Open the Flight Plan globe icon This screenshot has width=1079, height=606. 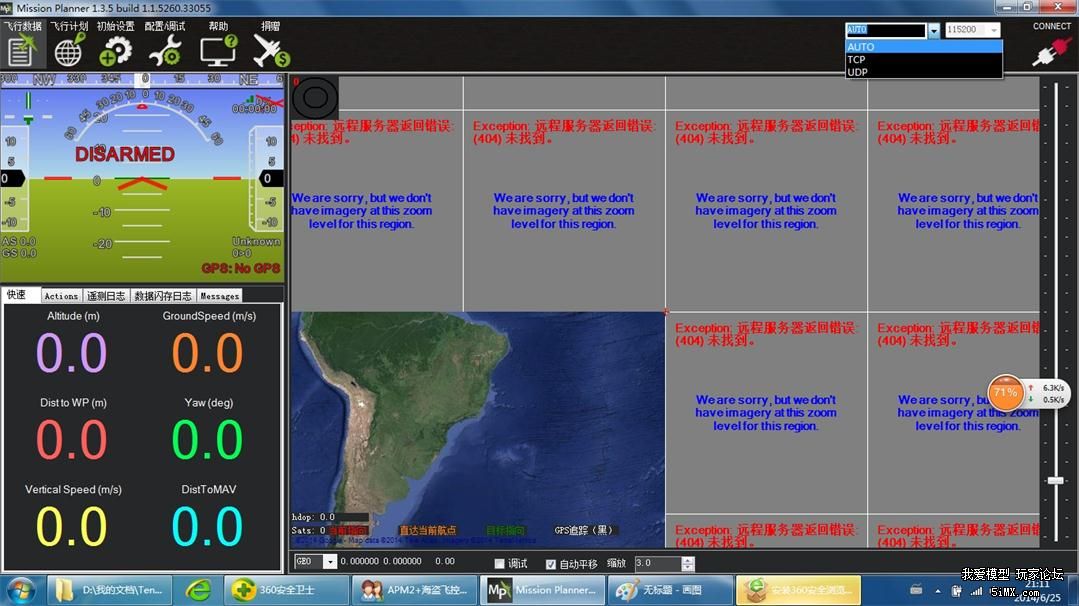(x=69, y=50)
